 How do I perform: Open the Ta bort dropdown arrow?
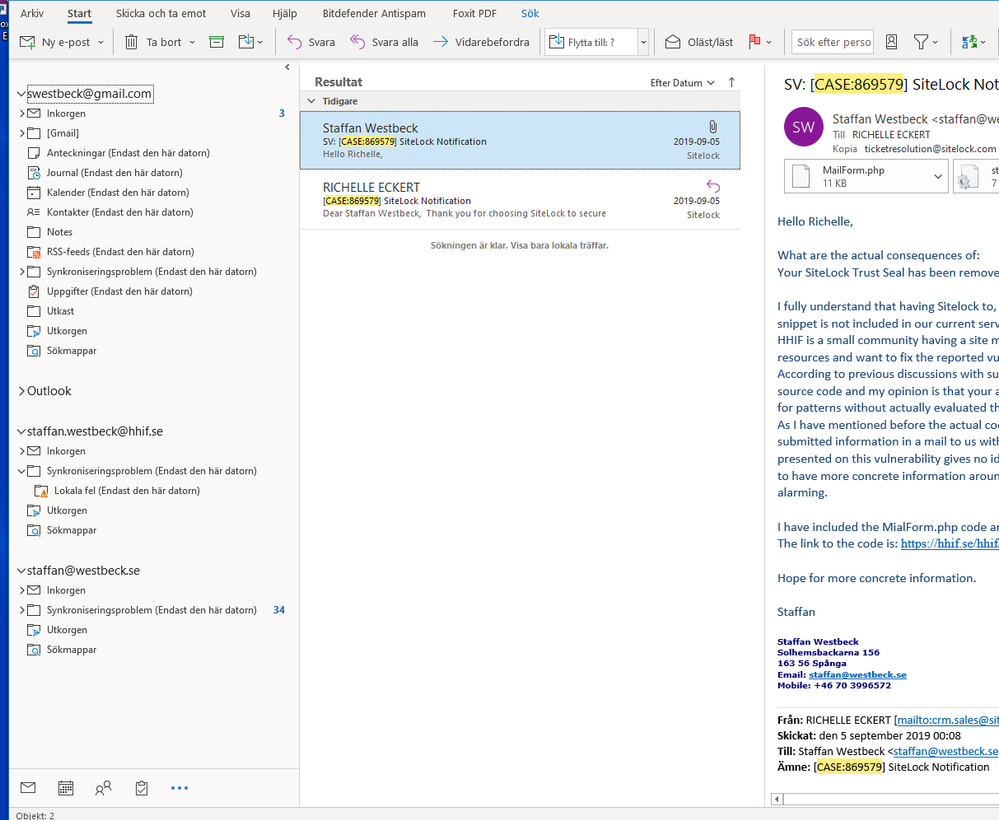(192, 42)
